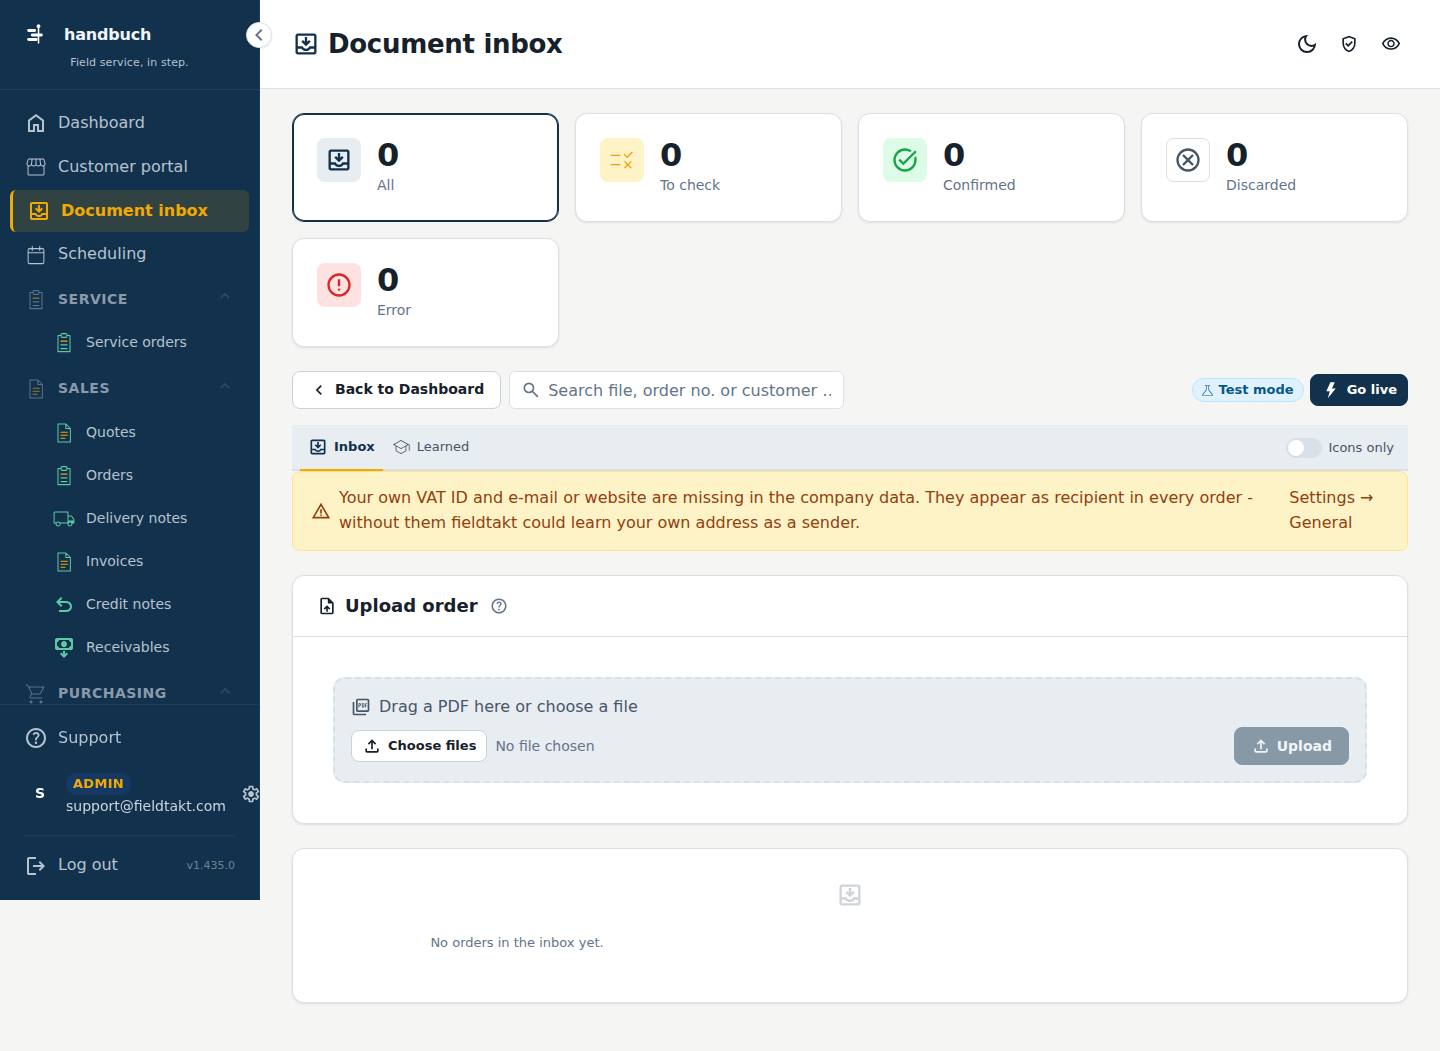
Task: Go to Scheduling in the sidebar
Action: [x=130, y=254]
